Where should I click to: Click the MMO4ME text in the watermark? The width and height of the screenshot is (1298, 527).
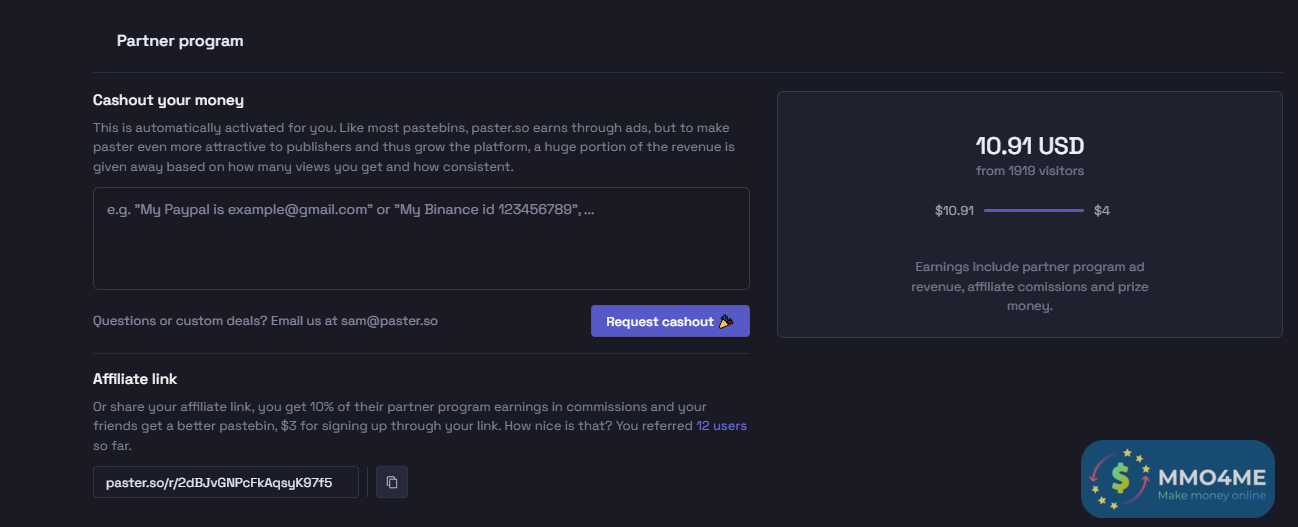(x=1212, y=475)
